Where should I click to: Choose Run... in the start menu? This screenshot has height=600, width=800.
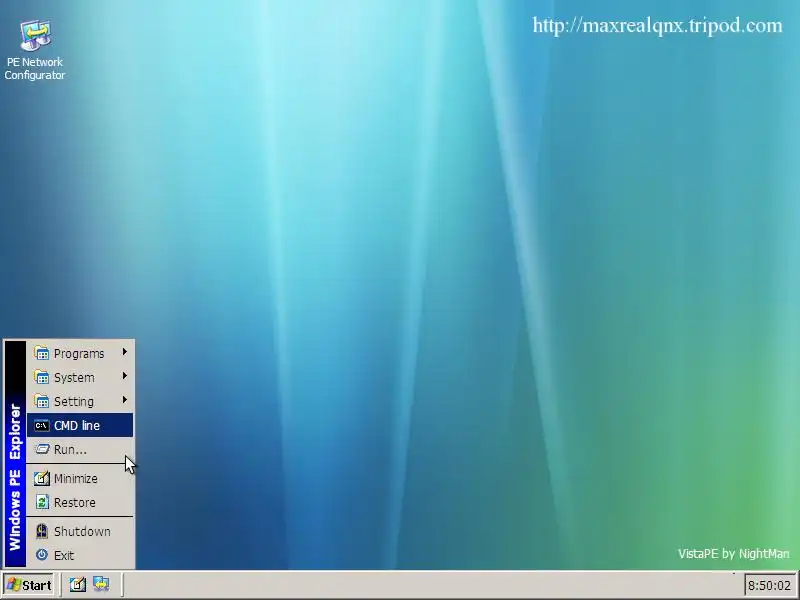(x=80, y=449)
